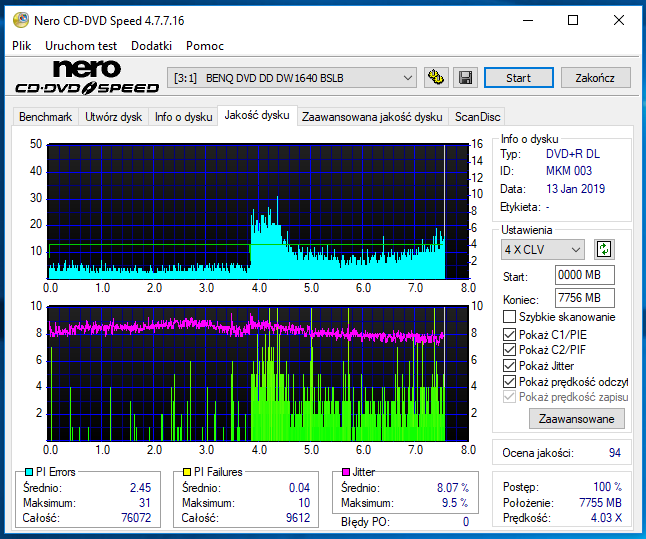
Task: Click PI Failures total value 9612
Action: [x=298, y=518]
